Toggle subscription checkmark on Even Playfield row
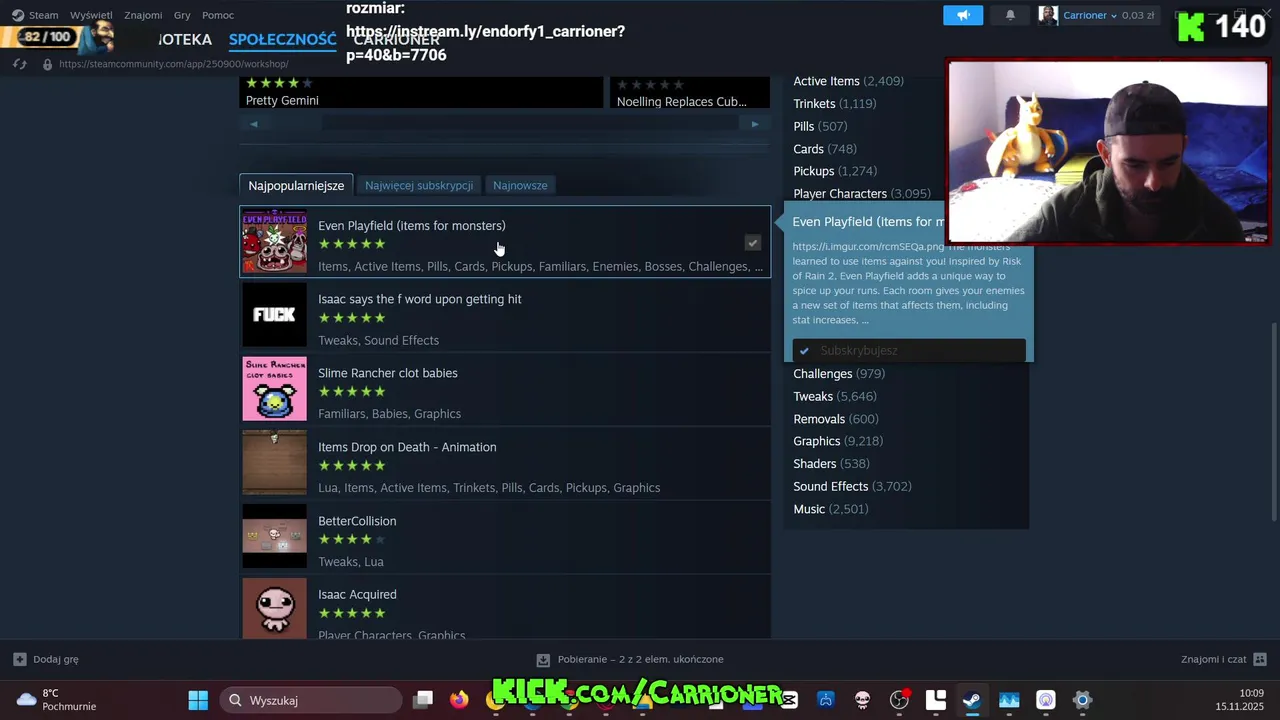1280x720 pixels. [753, 242]
